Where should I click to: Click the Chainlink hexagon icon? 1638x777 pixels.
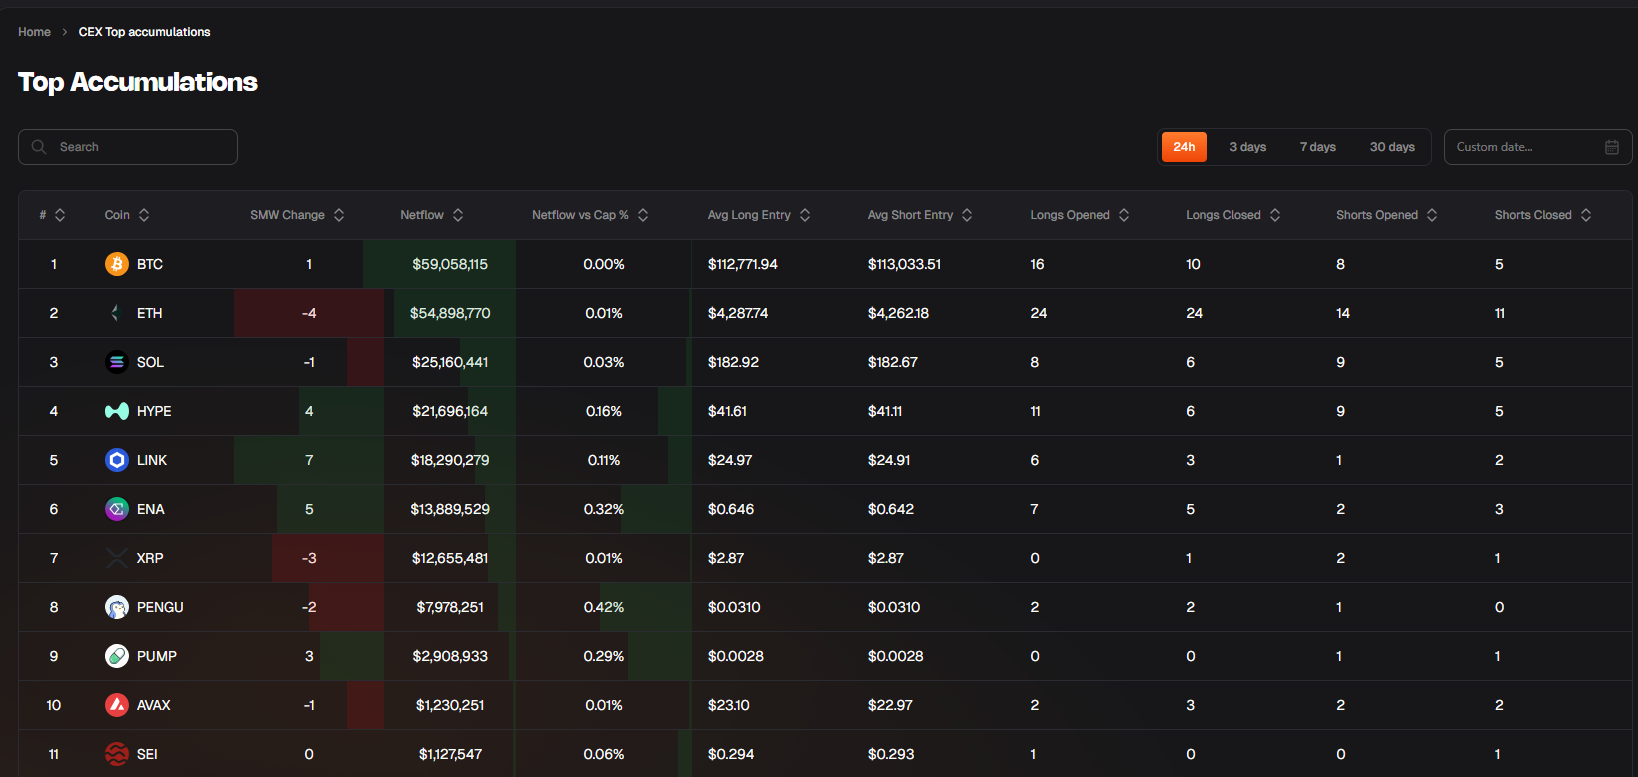116,460
